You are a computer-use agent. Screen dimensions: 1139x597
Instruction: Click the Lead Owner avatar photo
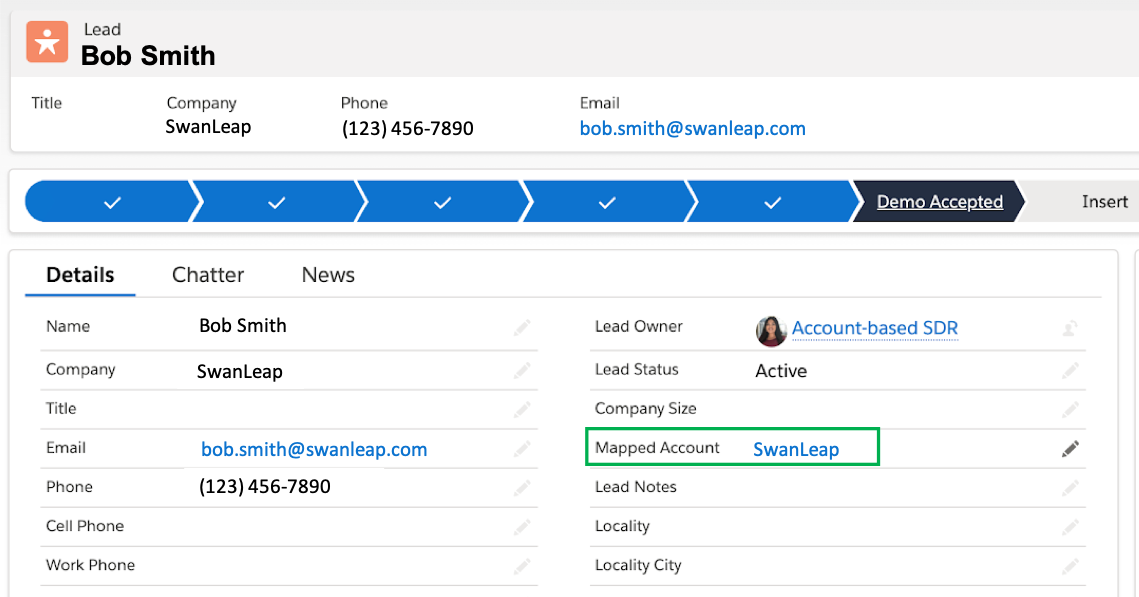771,330
